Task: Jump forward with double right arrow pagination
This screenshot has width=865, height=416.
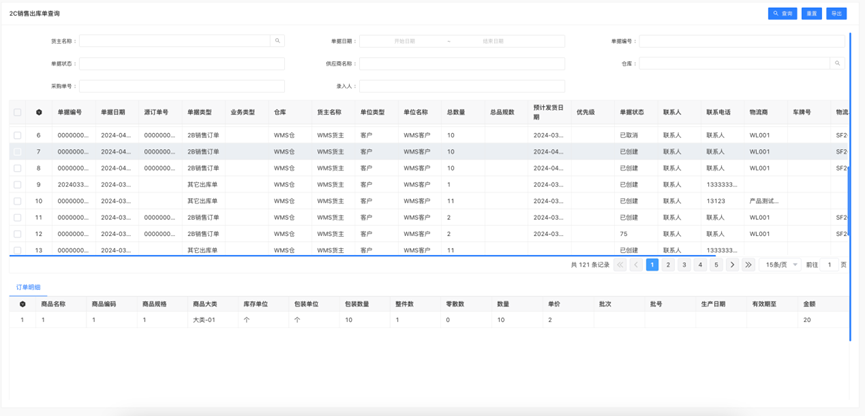Action: click(x=748, y=265)
